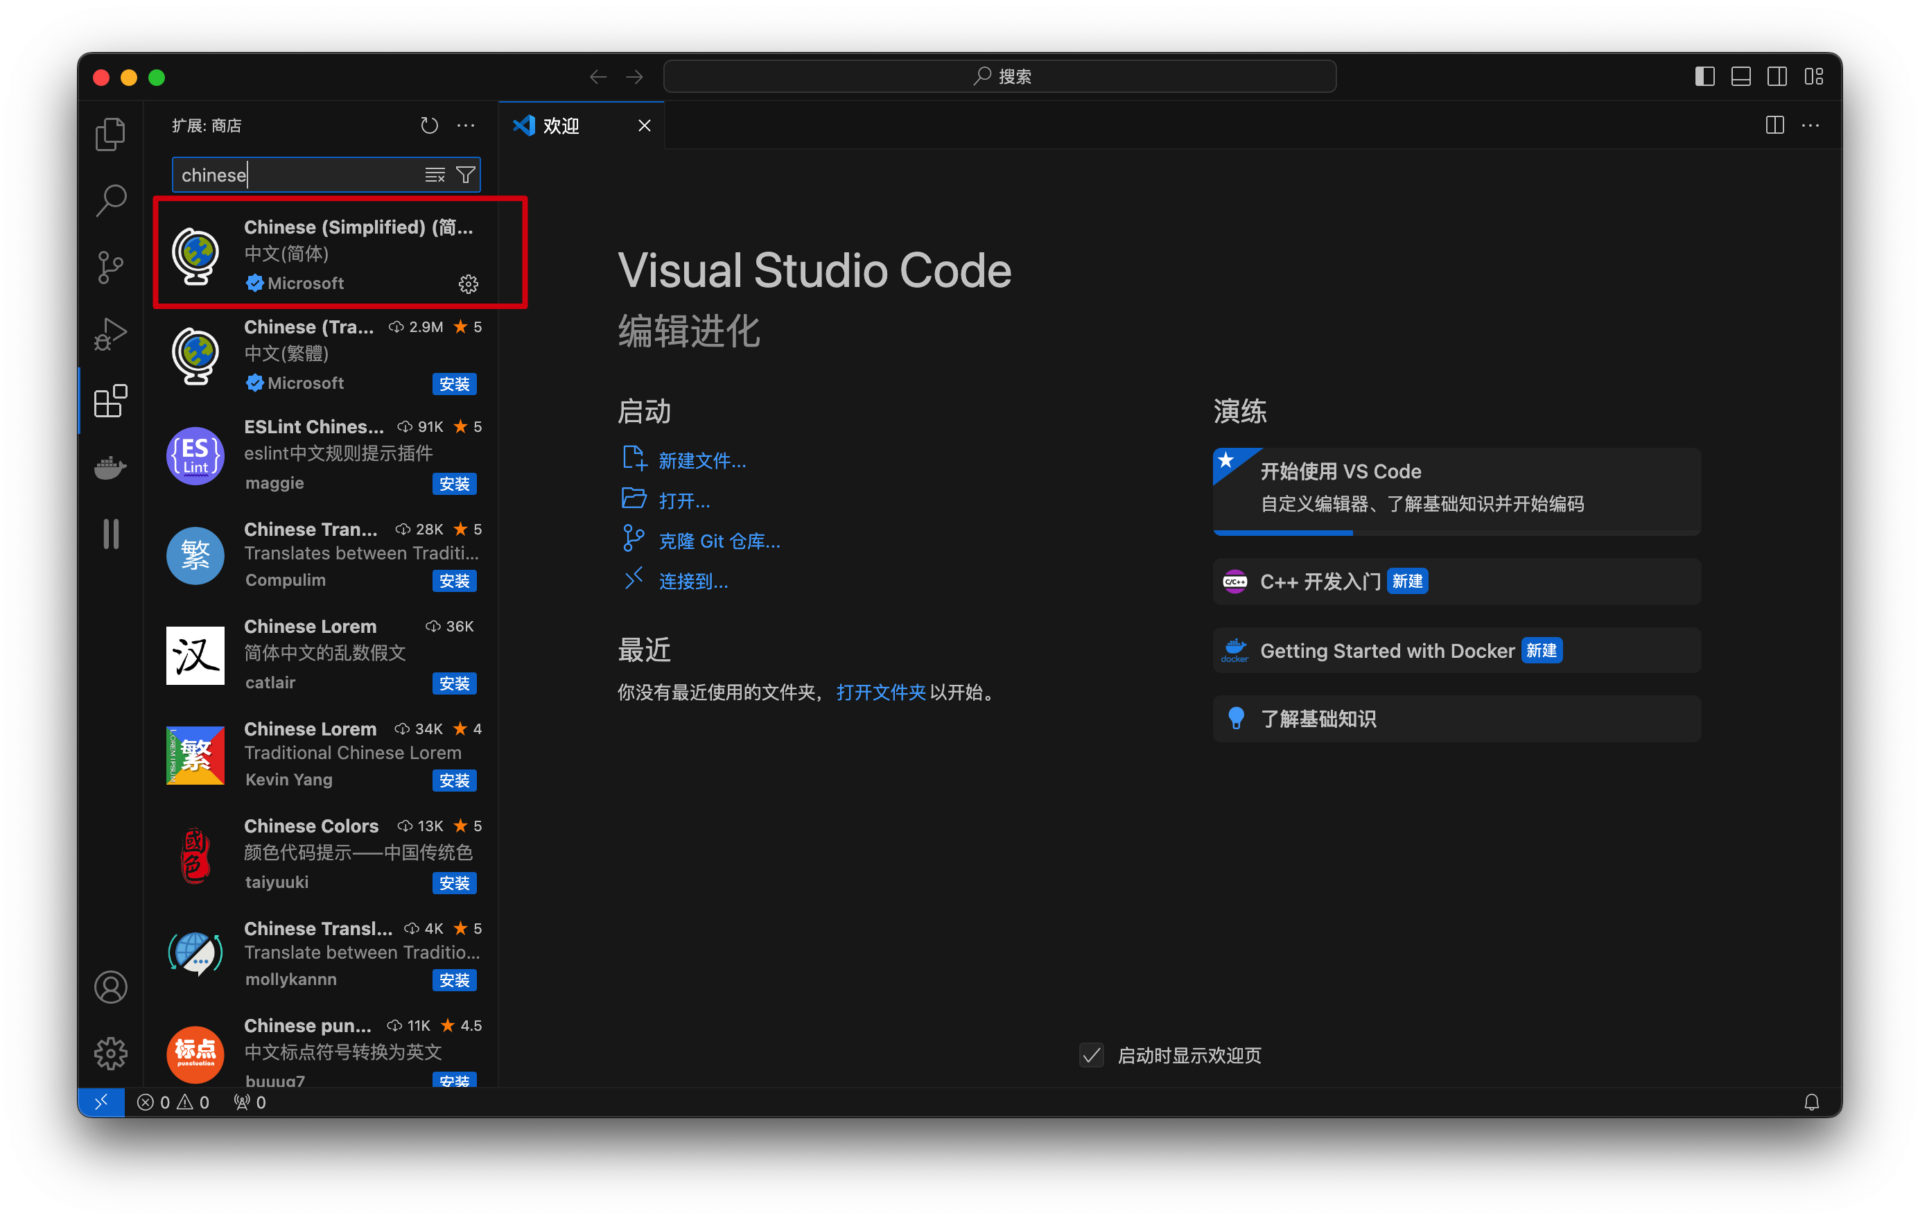The width and height of the screenshot is (1920, 1220).
Task: Select the 欢迎 editor tab
Action: pyautogui.click(x=581, y=125)
